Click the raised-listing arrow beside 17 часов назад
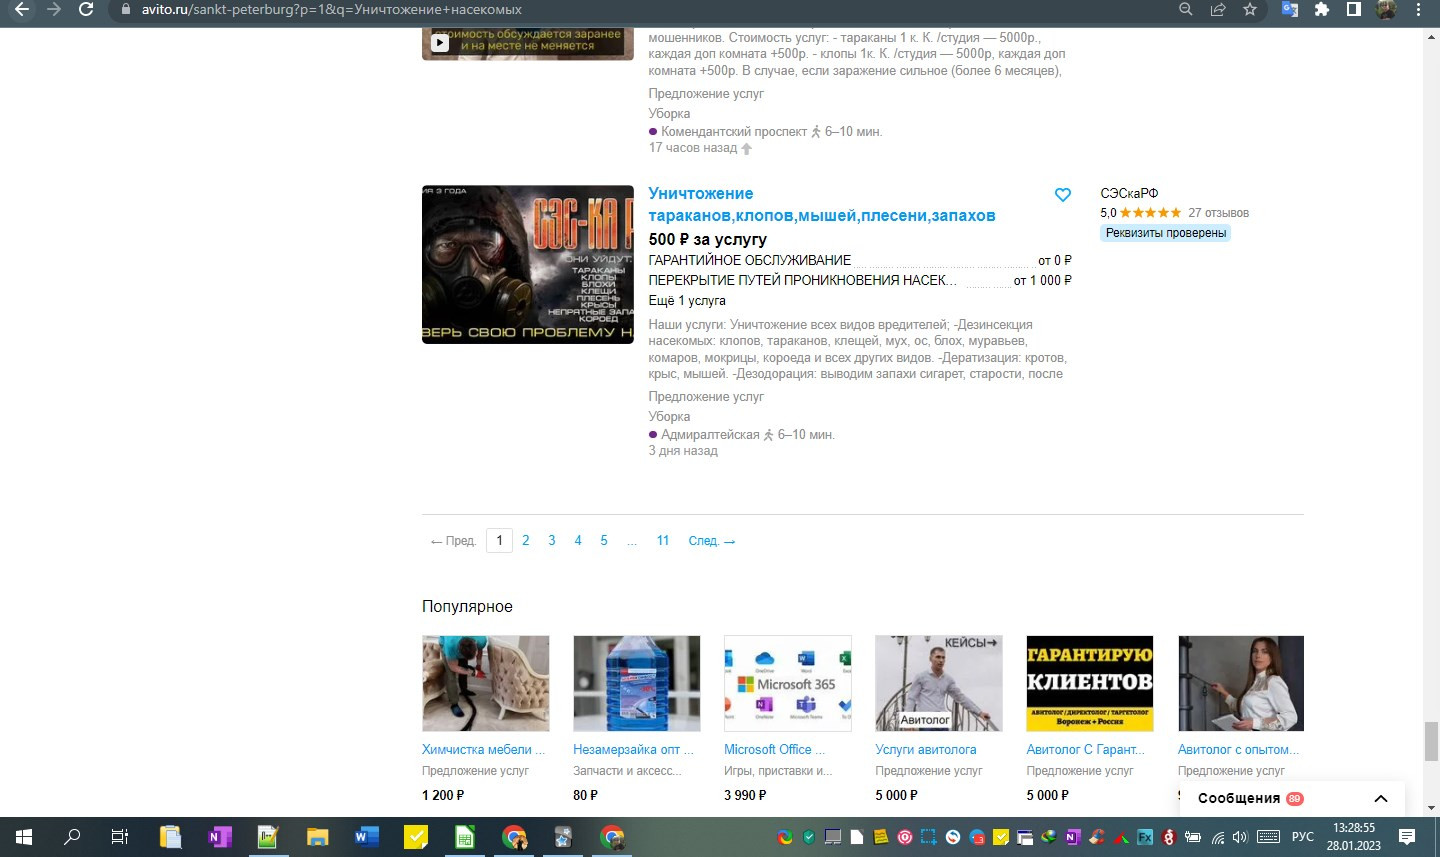Image resolution: width=1440 pixels, height=857 pixels. click(746, 148)
